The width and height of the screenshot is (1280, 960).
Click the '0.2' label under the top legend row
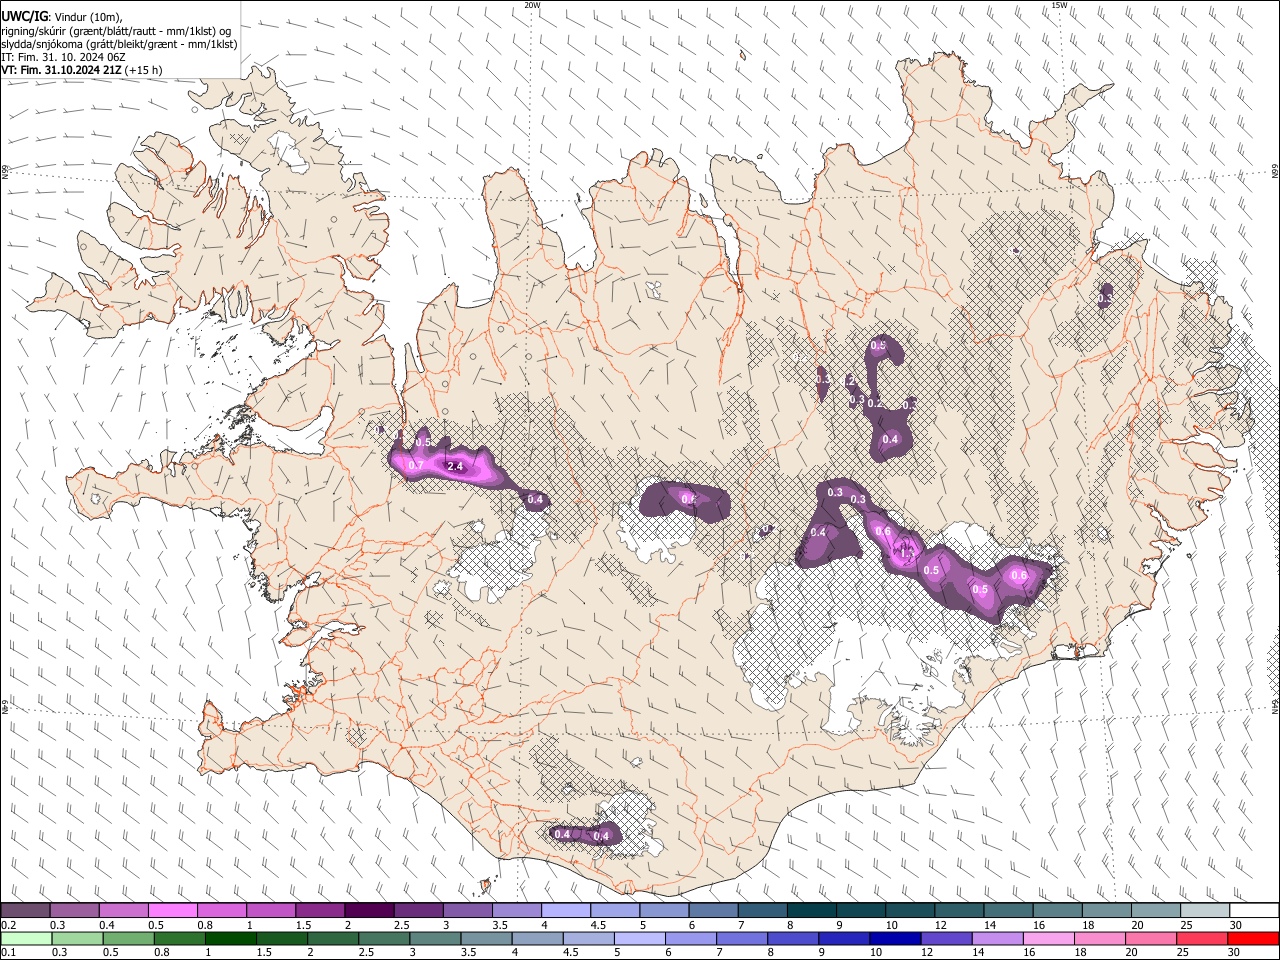pyautogui.click(x=7, y=925)
